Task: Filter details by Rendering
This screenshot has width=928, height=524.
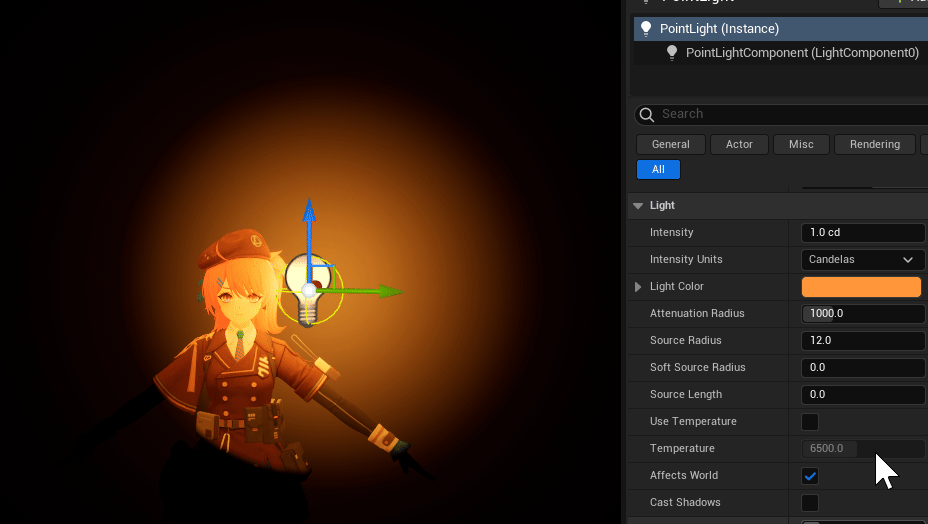Action: pos(875,144)
